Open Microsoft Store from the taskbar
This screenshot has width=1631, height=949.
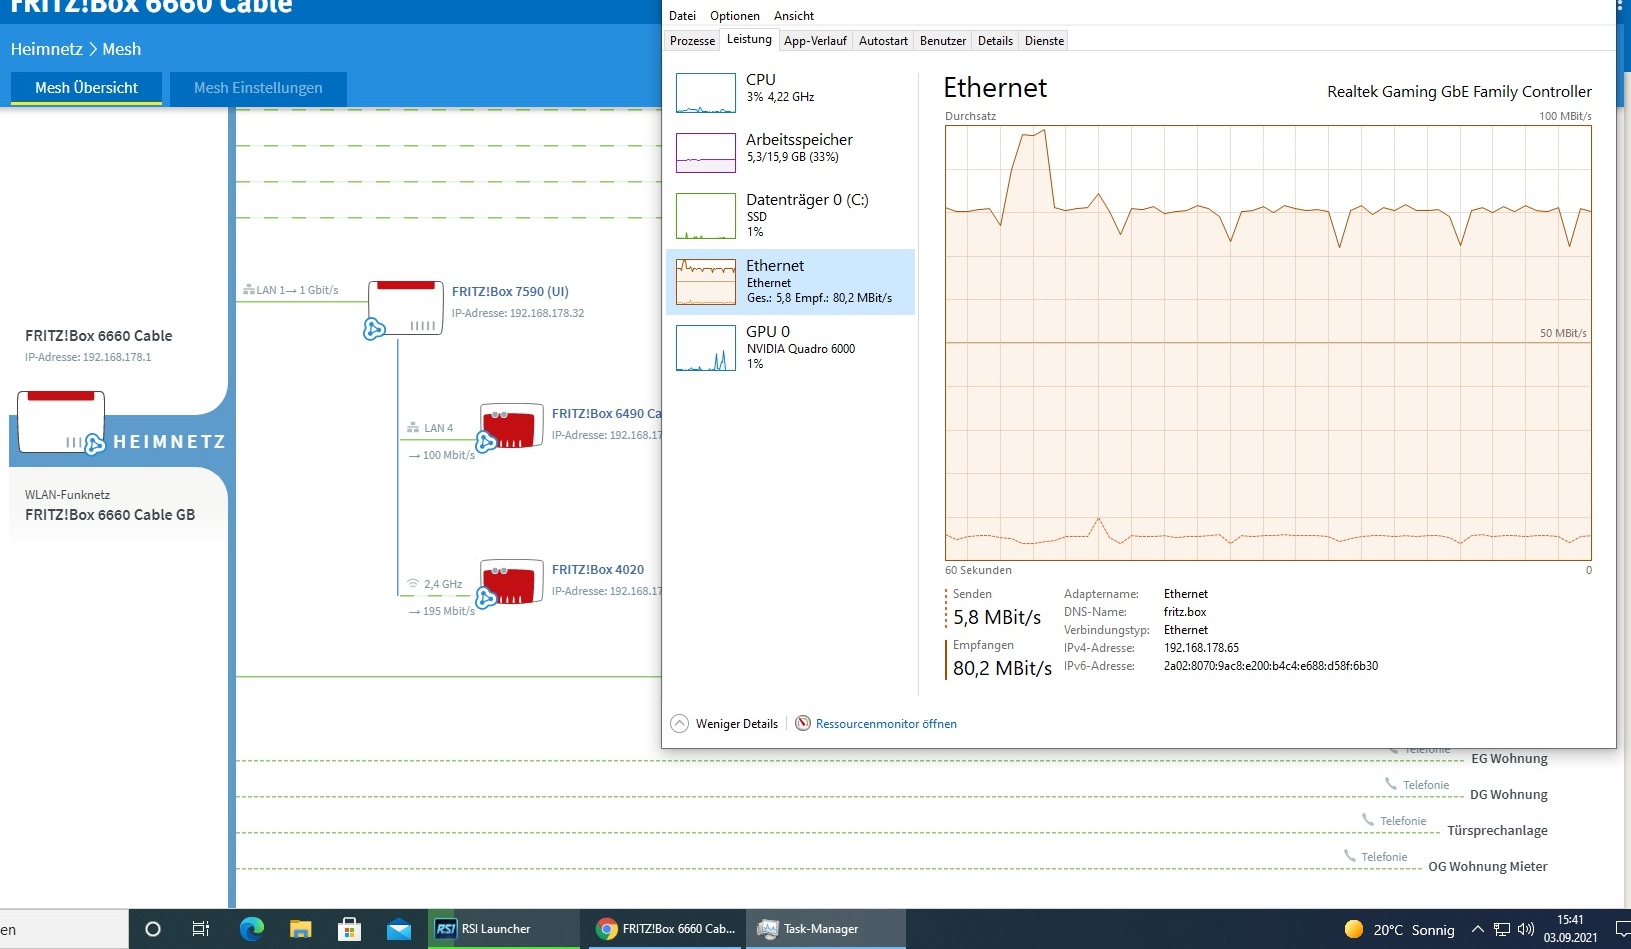tap(349, 929)
